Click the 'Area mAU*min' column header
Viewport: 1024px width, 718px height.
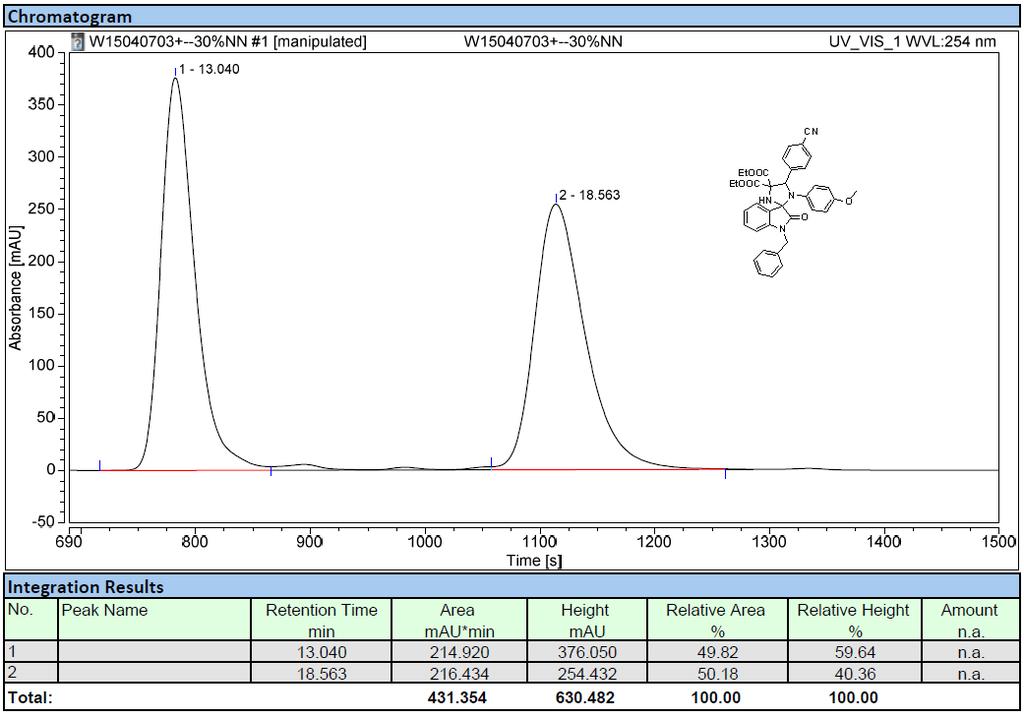point(460,619)
